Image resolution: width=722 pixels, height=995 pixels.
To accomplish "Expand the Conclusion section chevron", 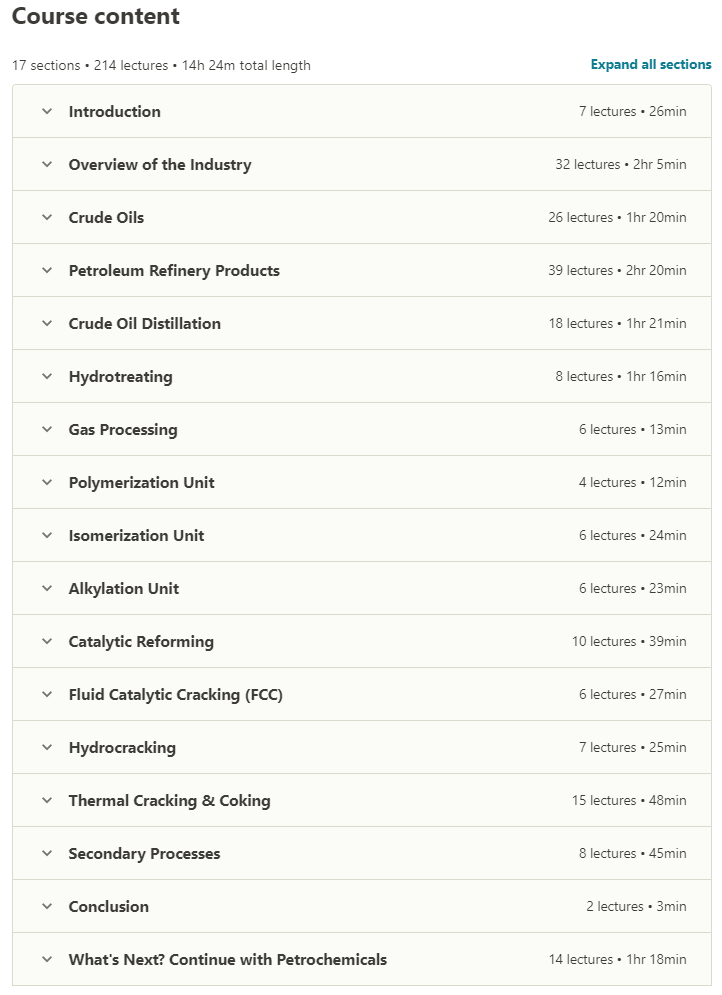I will coord(46,907).
